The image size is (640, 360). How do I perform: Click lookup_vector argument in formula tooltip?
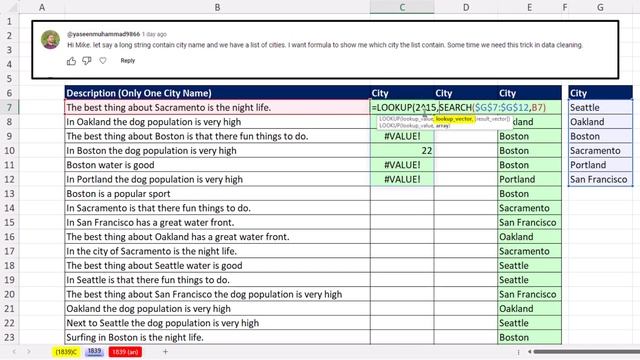click(x=454, y=119)
